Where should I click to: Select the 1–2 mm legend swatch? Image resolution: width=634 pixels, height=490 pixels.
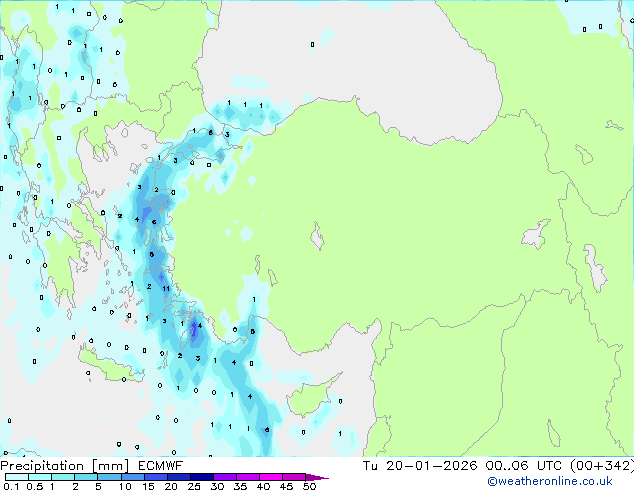63,477
